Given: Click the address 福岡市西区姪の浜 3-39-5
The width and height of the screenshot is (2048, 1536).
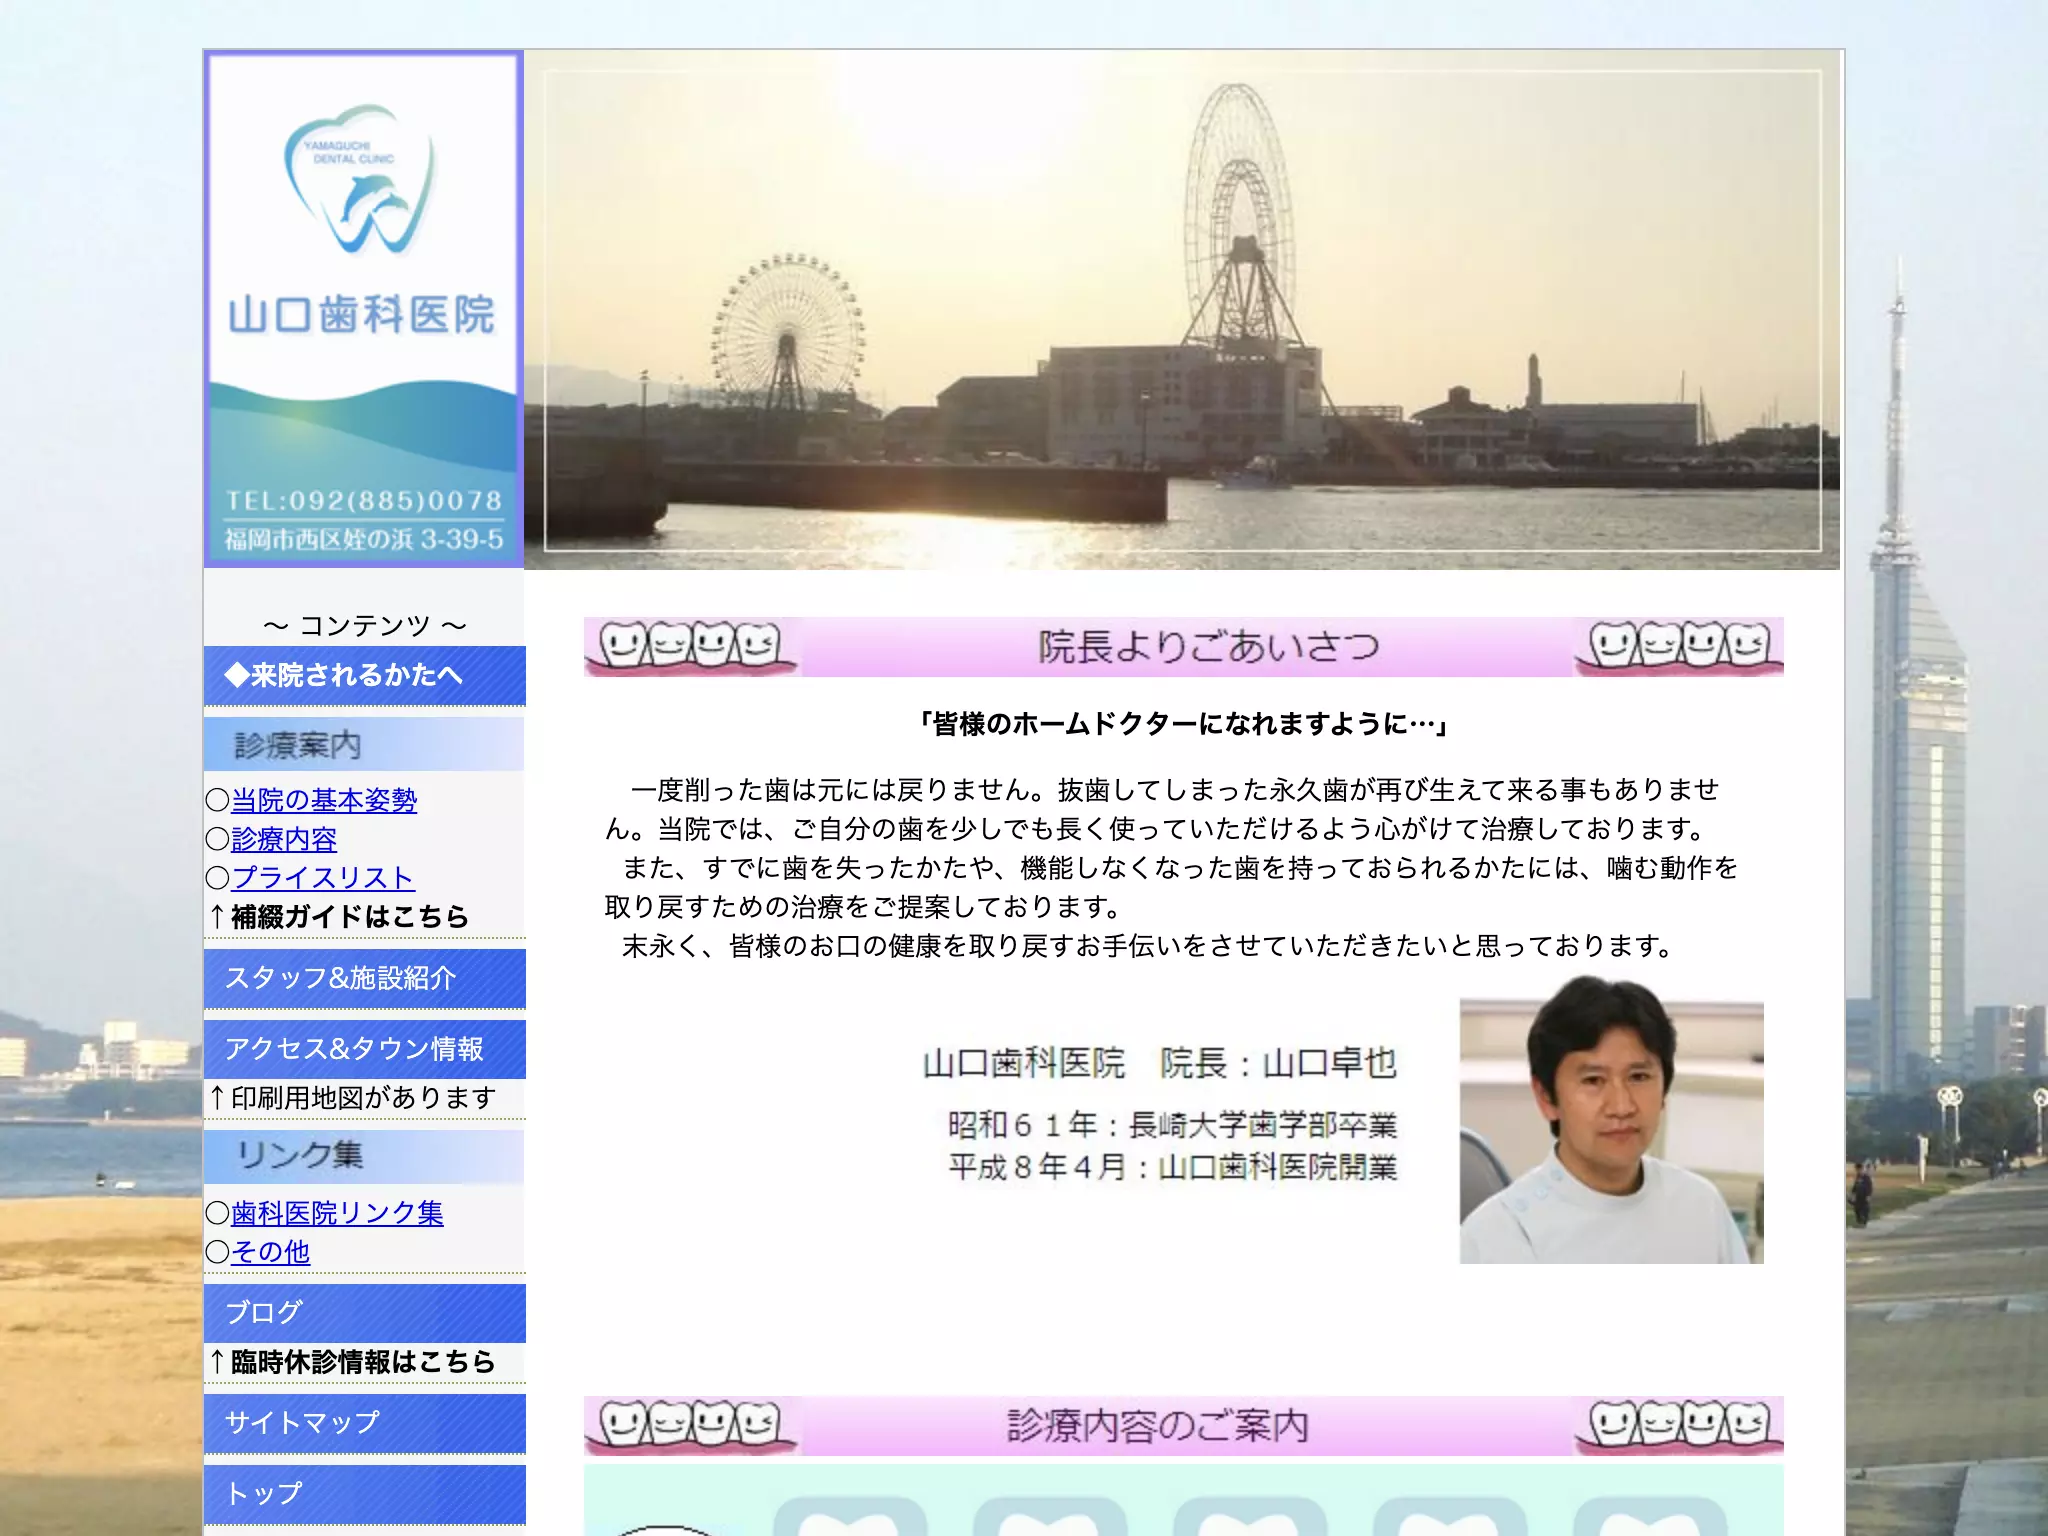Looking at the screenshot, I should tap(364, 540).
